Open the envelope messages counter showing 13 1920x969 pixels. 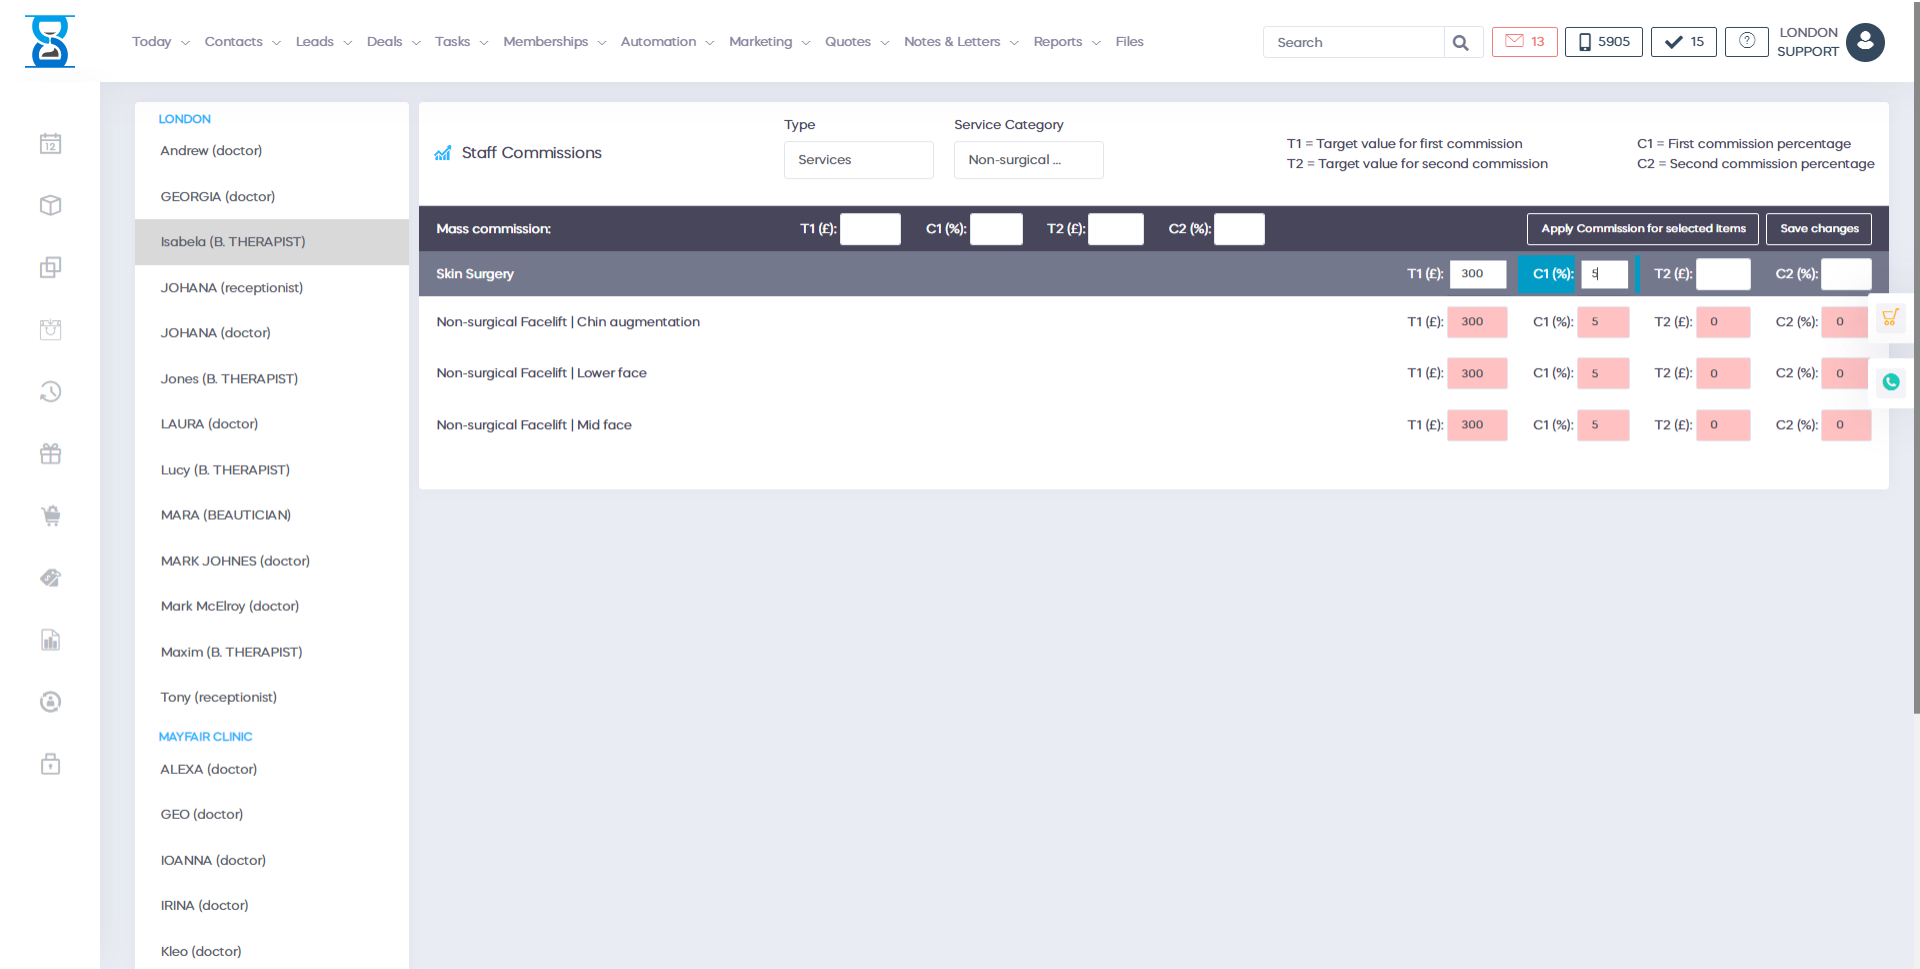pyautogui.click(x=1524, y=42)
